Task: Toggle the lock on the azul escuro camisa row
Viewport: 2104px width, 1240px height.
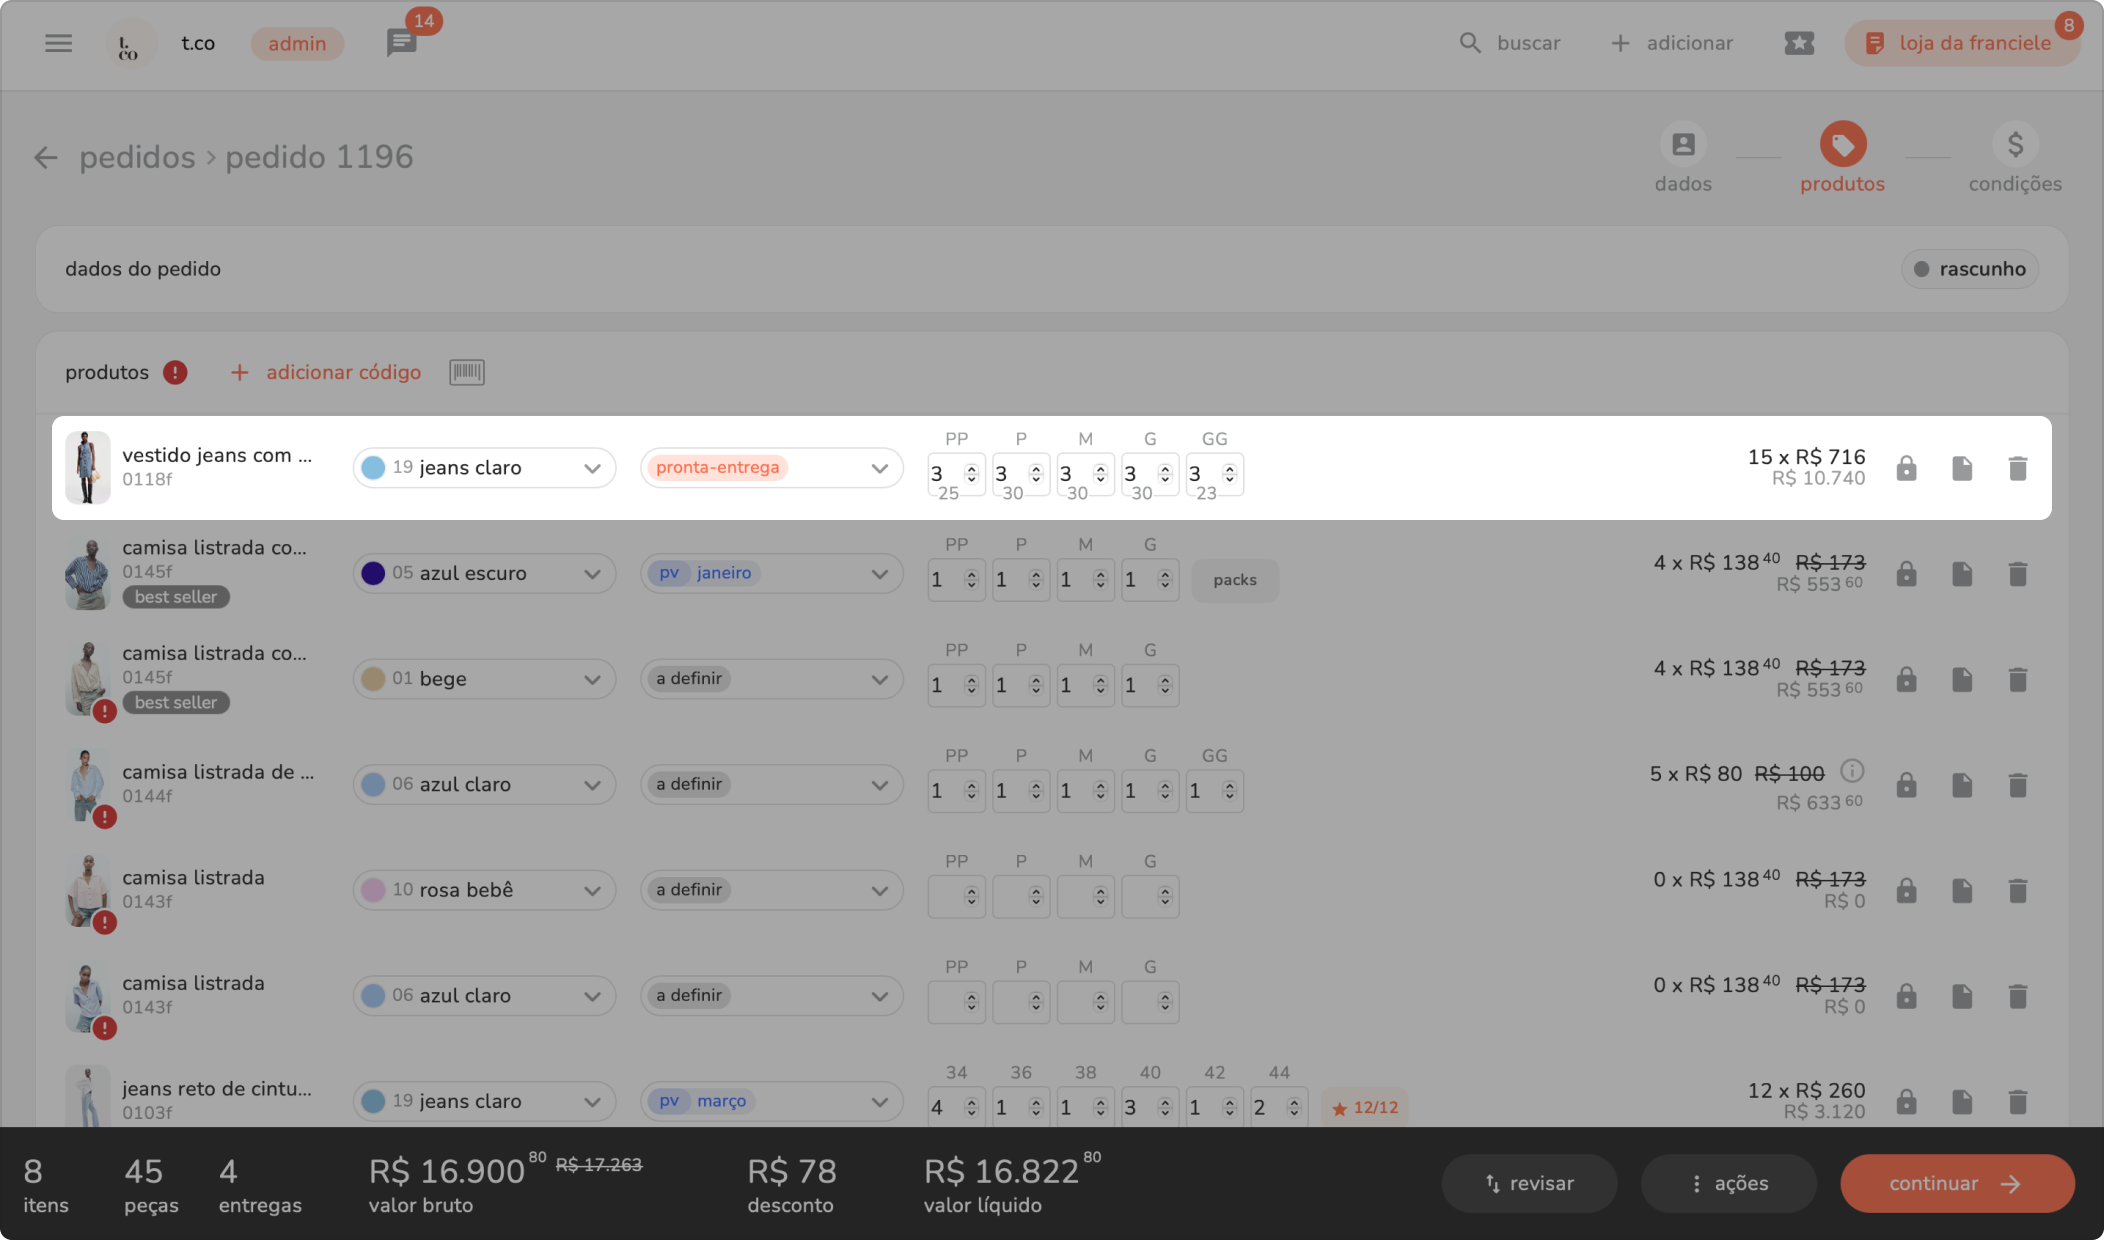Action: tap(1906, 574)
